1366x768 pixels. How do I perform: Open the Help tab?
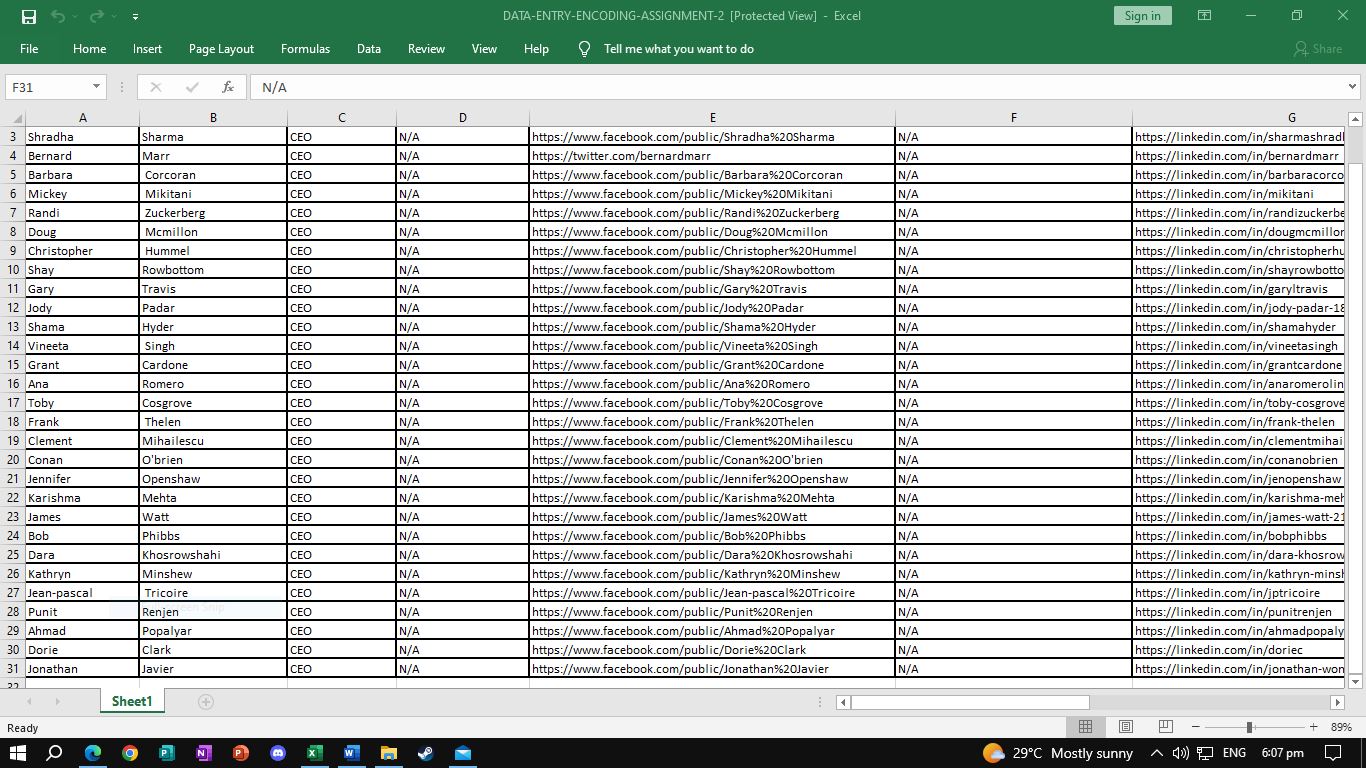tap(536, 49)
